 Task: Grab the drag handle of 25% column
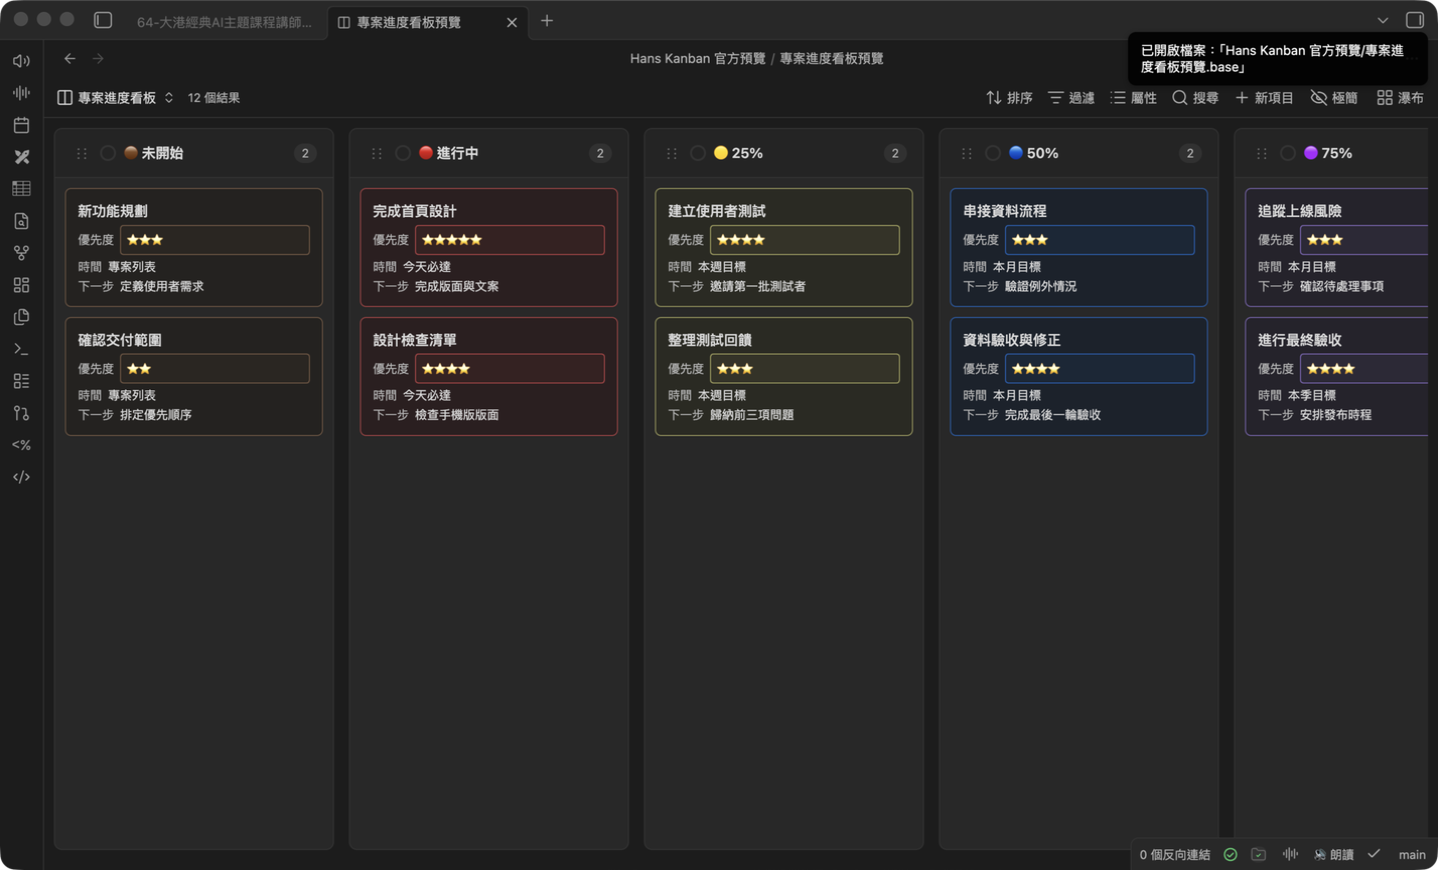[x=672, y=153]
